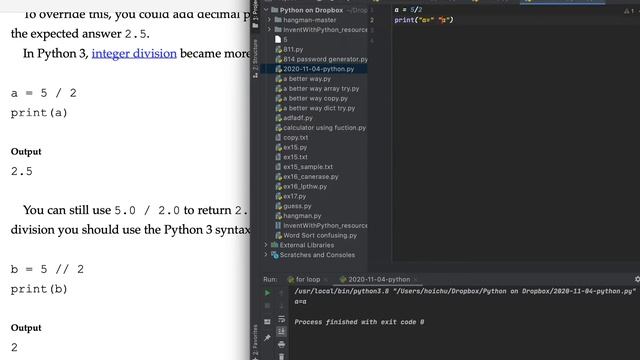640x360 pixels.
Task: Click 'External Libraries' label in tree
Action: tap(307, 245)
